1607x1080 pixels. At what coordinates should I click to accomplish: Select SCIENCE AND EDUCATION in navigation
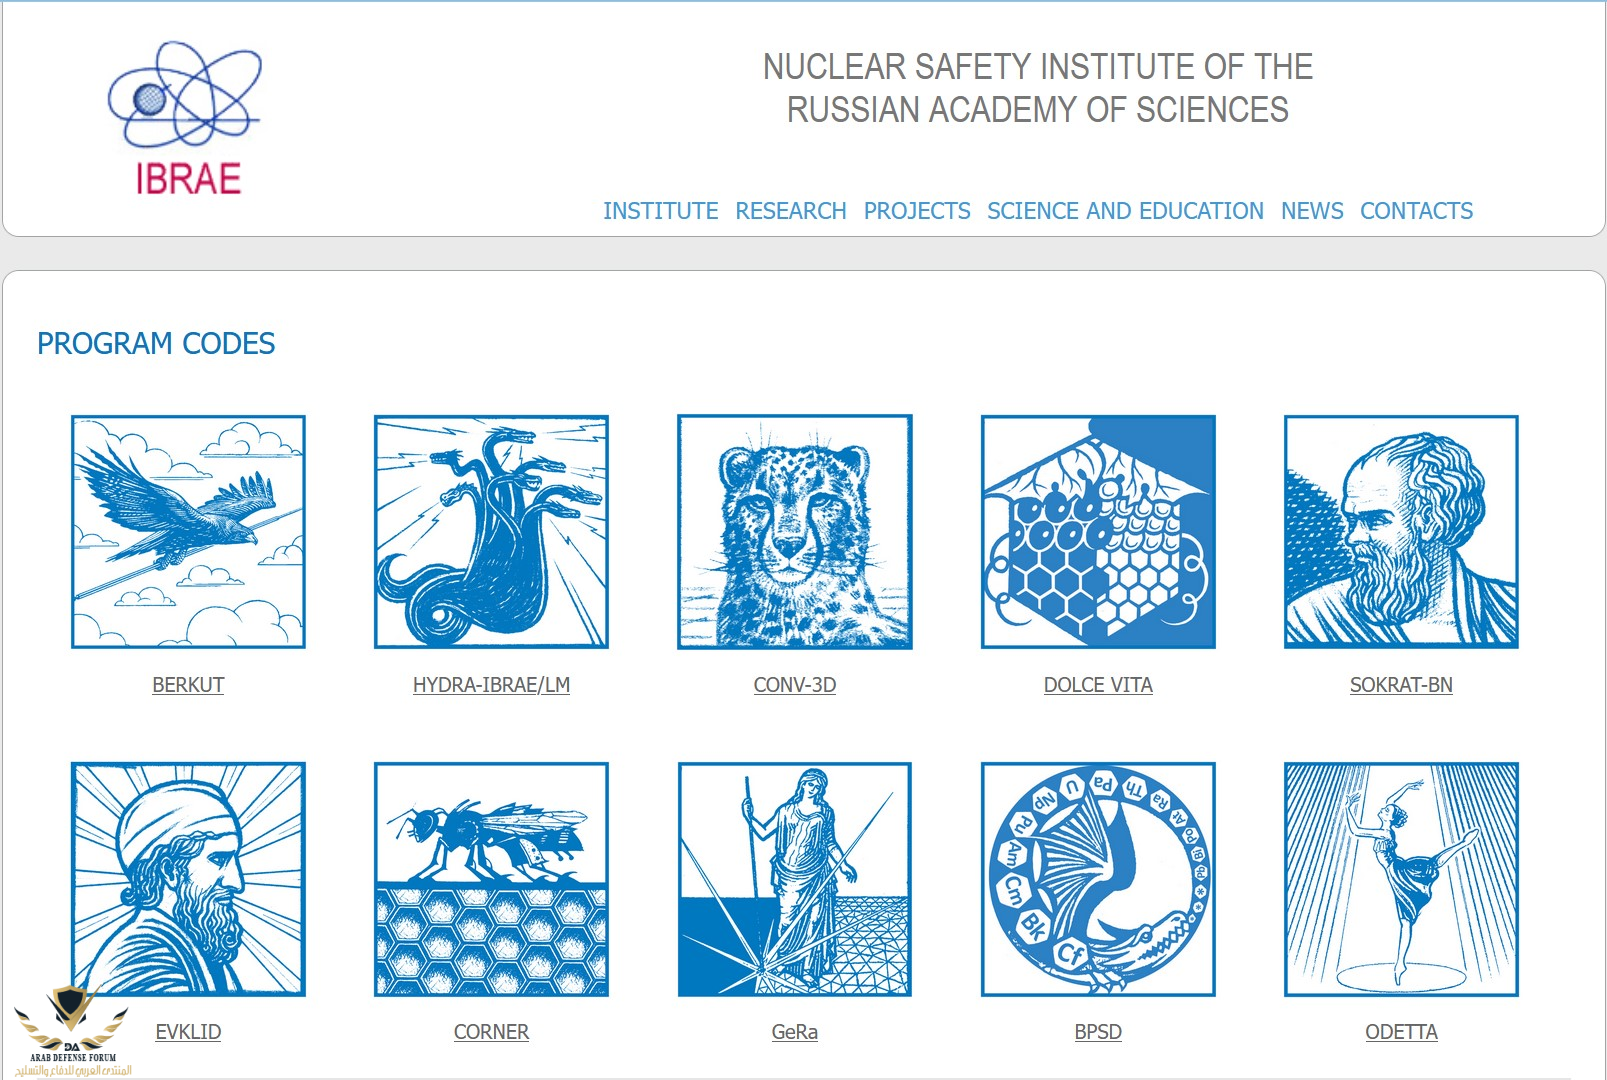[1125, 211]
